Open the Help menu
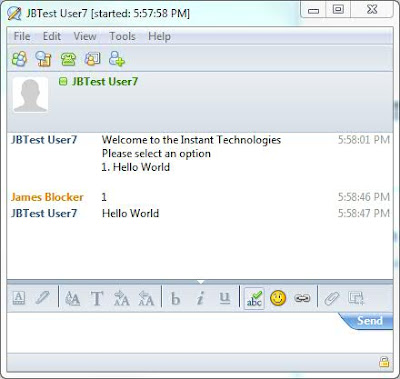This screenshot has width=400, height=379. (x=159, y=36)
